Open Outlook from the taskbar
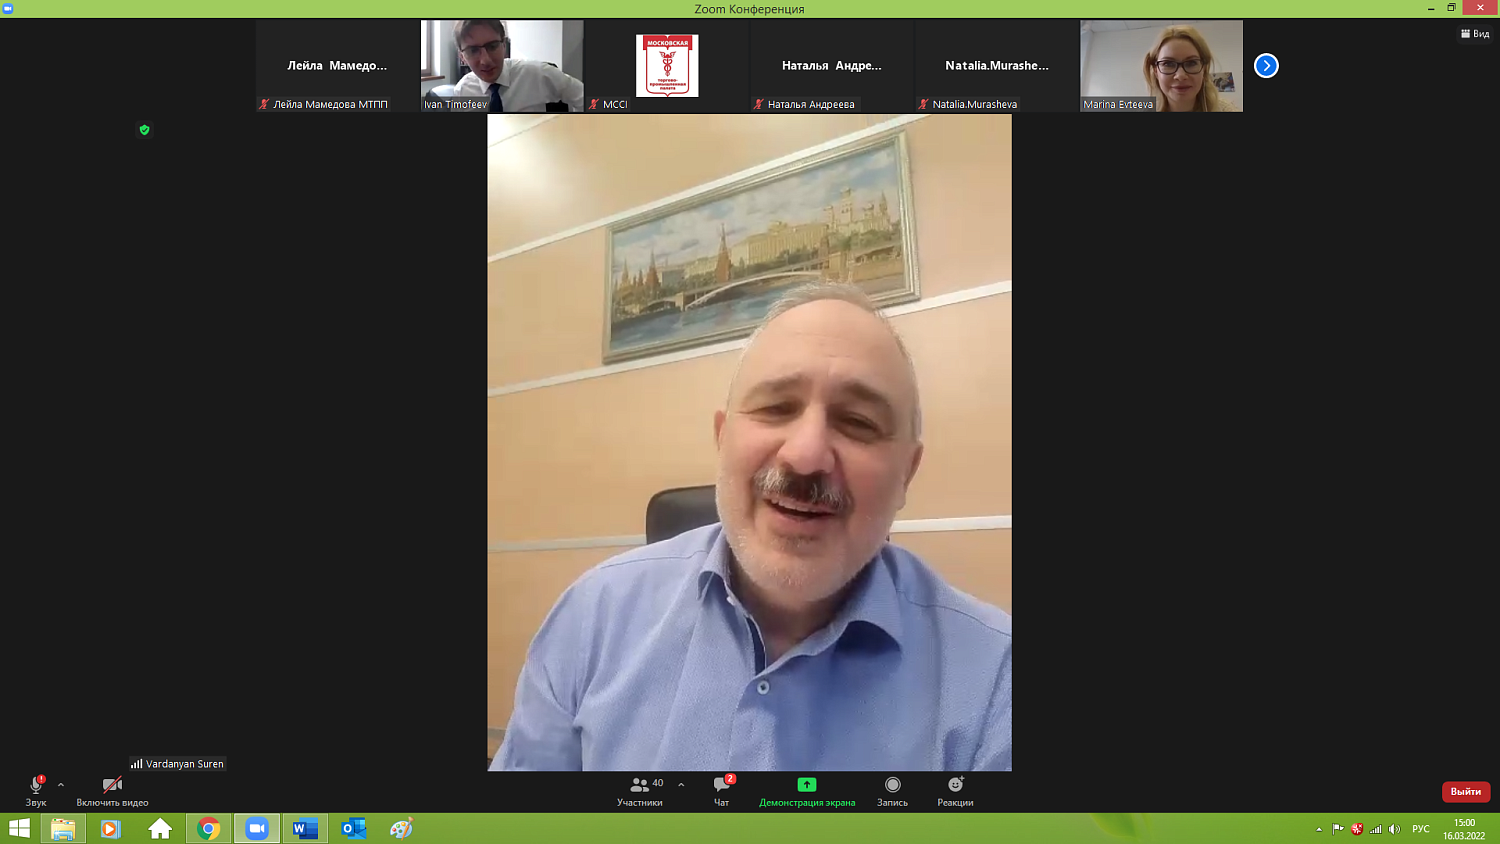The width and height of the screenshot is (1500, 844). point(353,828)
